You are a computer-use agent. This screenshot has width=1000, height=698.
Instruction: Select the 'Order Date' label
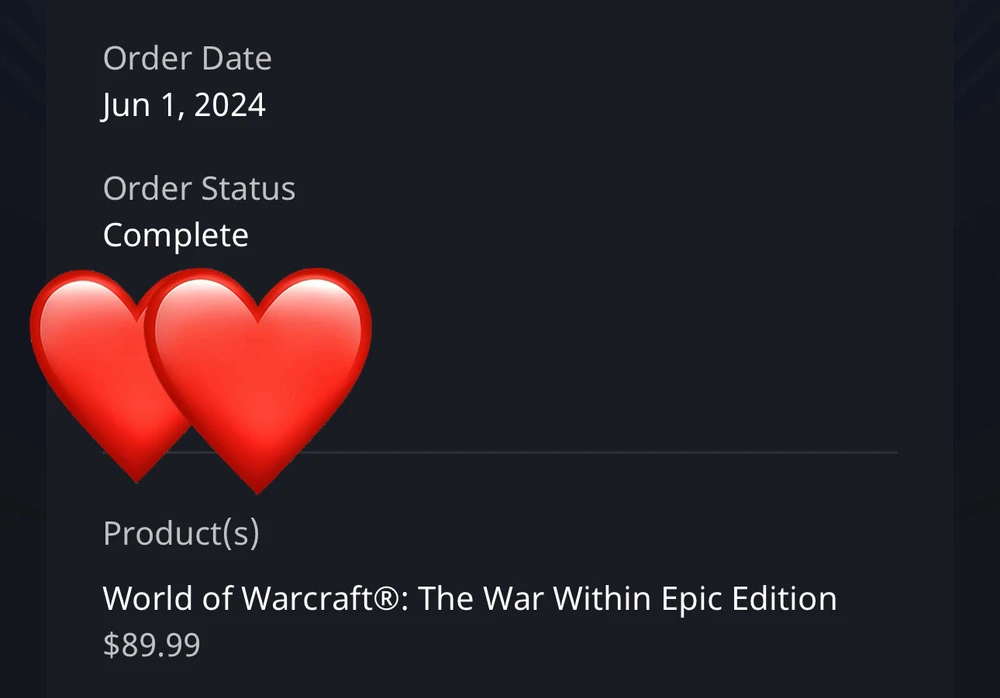(x=188, y=59)
